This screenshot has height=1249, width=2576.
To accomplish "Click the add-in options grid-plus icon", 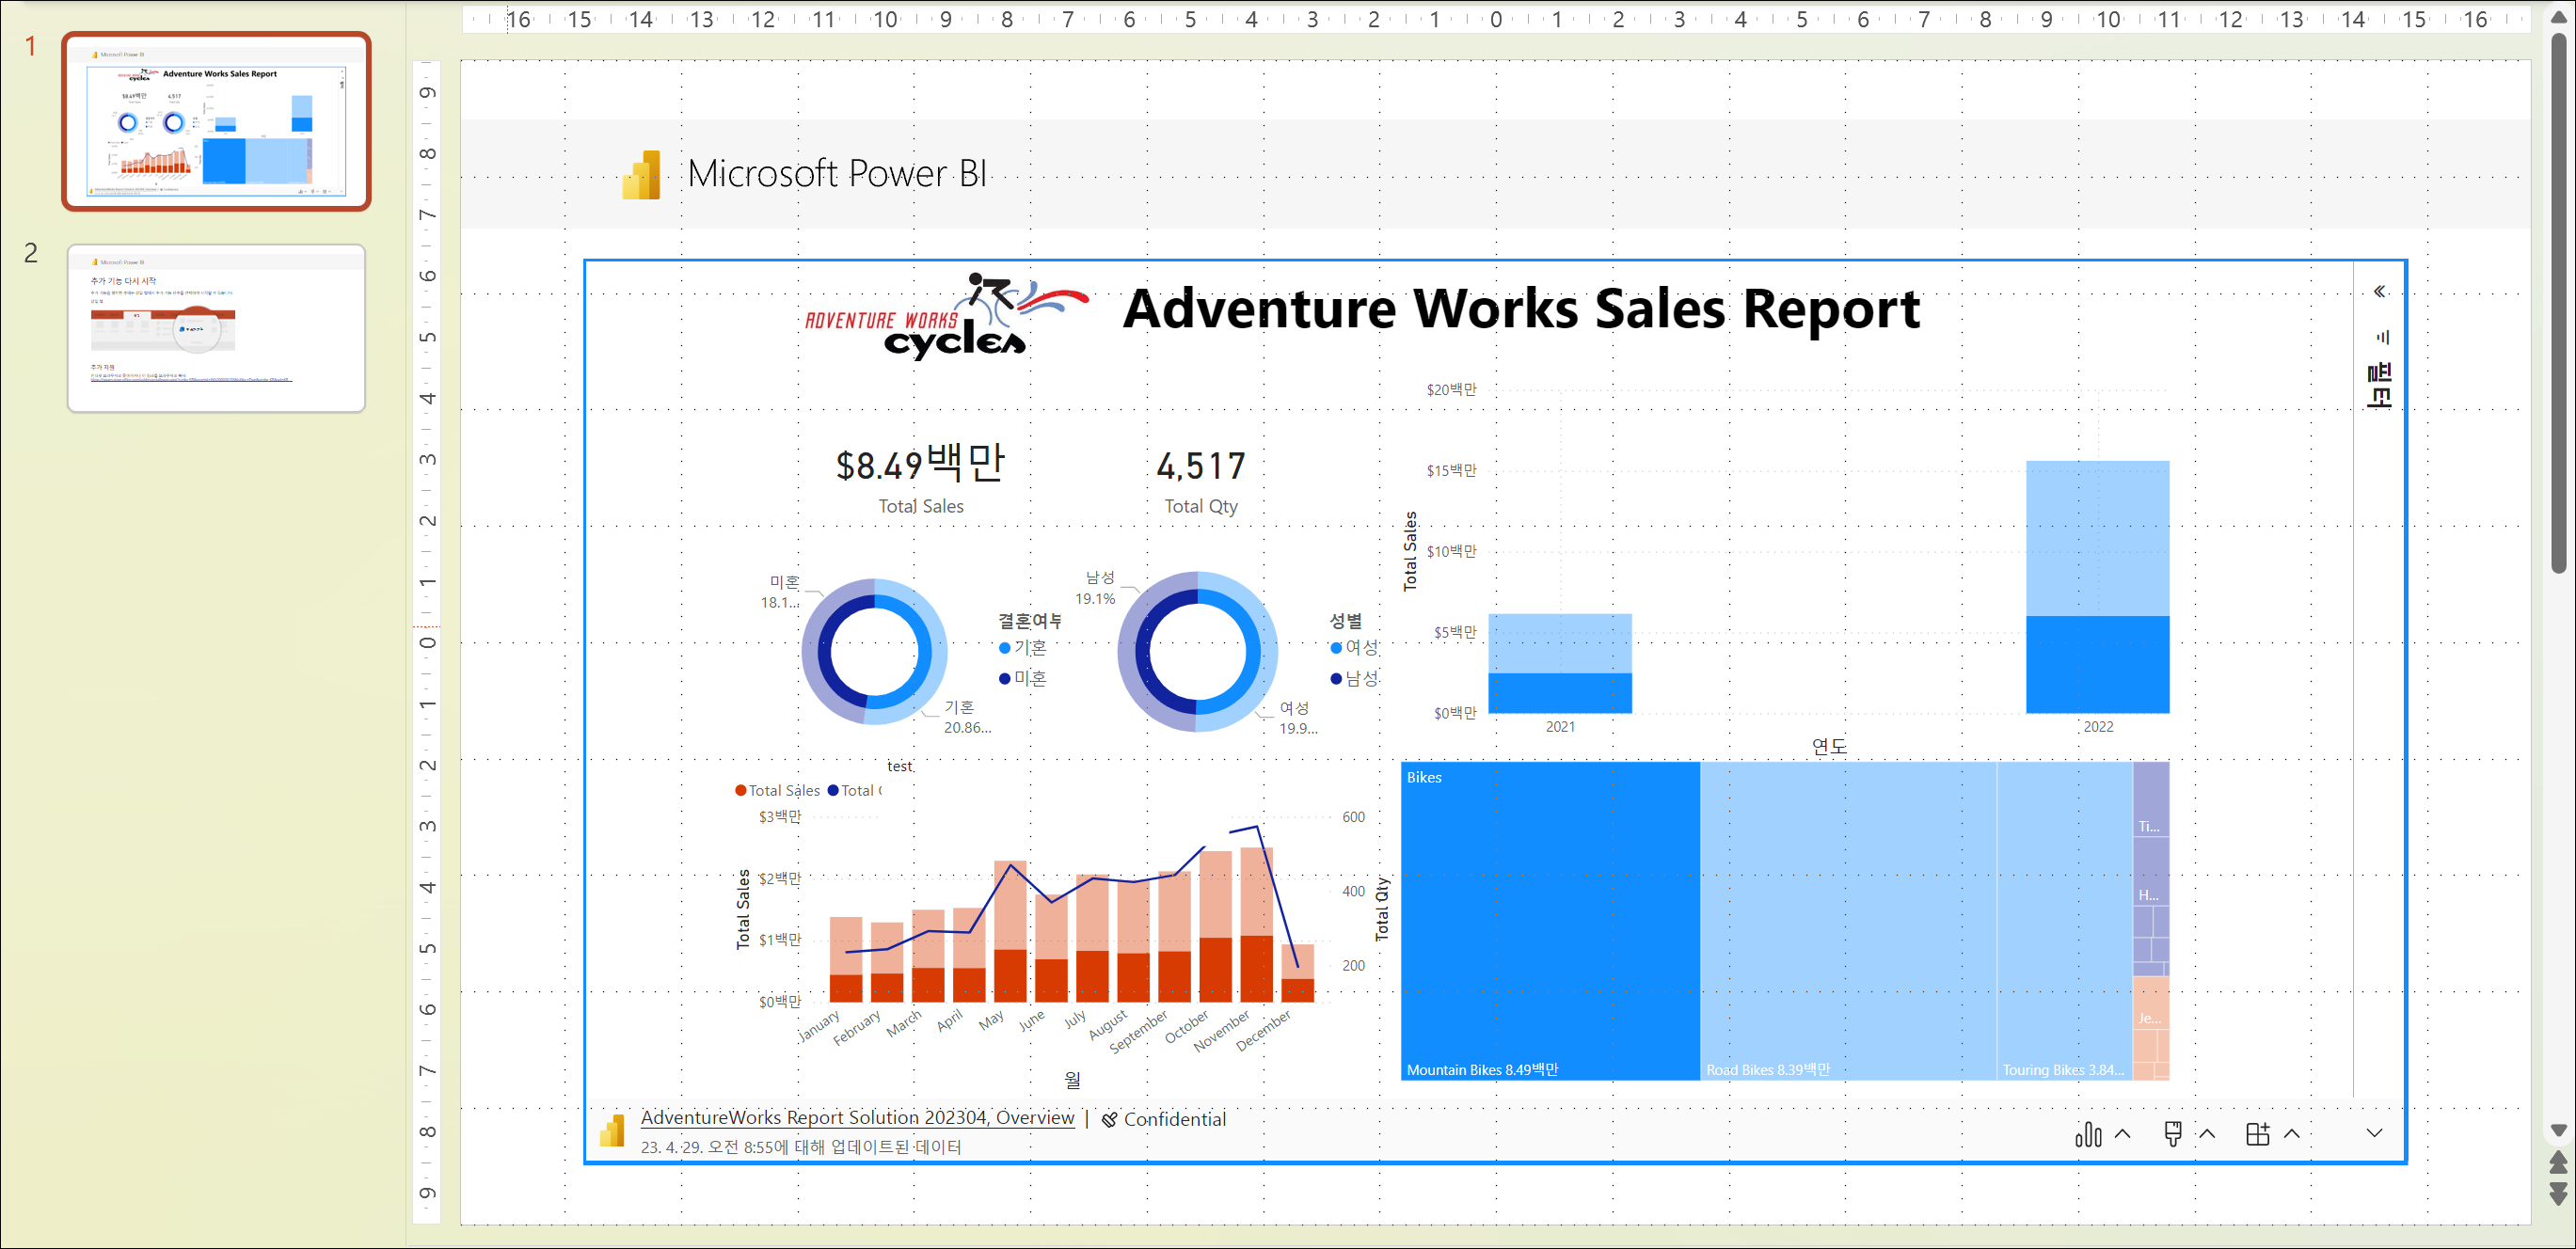I will [x=2257, y=1134].
